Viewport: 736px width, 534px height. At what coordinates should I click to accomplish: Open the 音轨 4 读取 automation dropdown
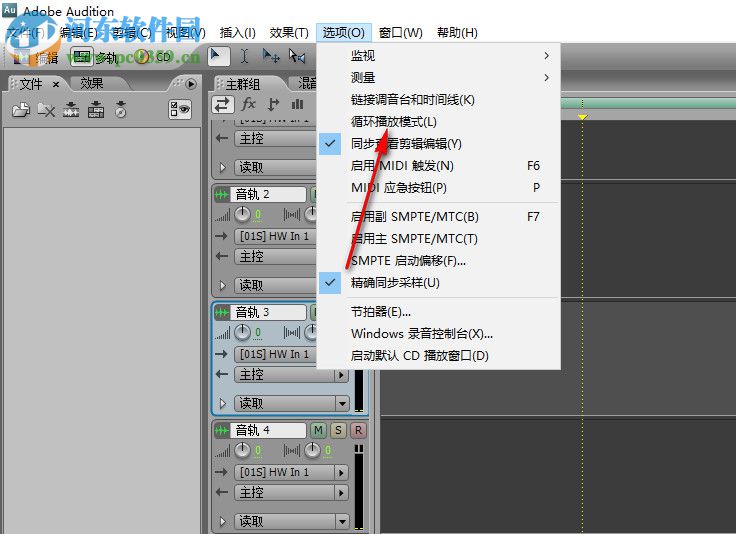(291, 521)
